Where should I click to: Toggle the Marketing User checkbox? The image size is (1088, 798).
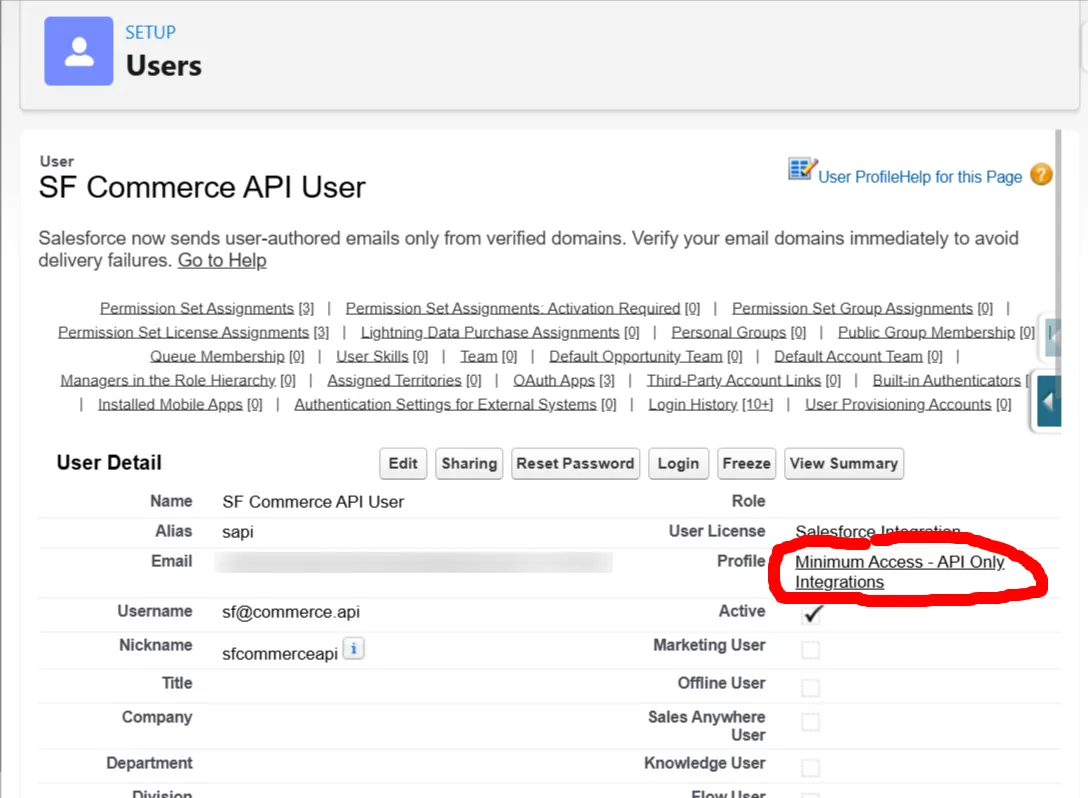tap(810, 650)
